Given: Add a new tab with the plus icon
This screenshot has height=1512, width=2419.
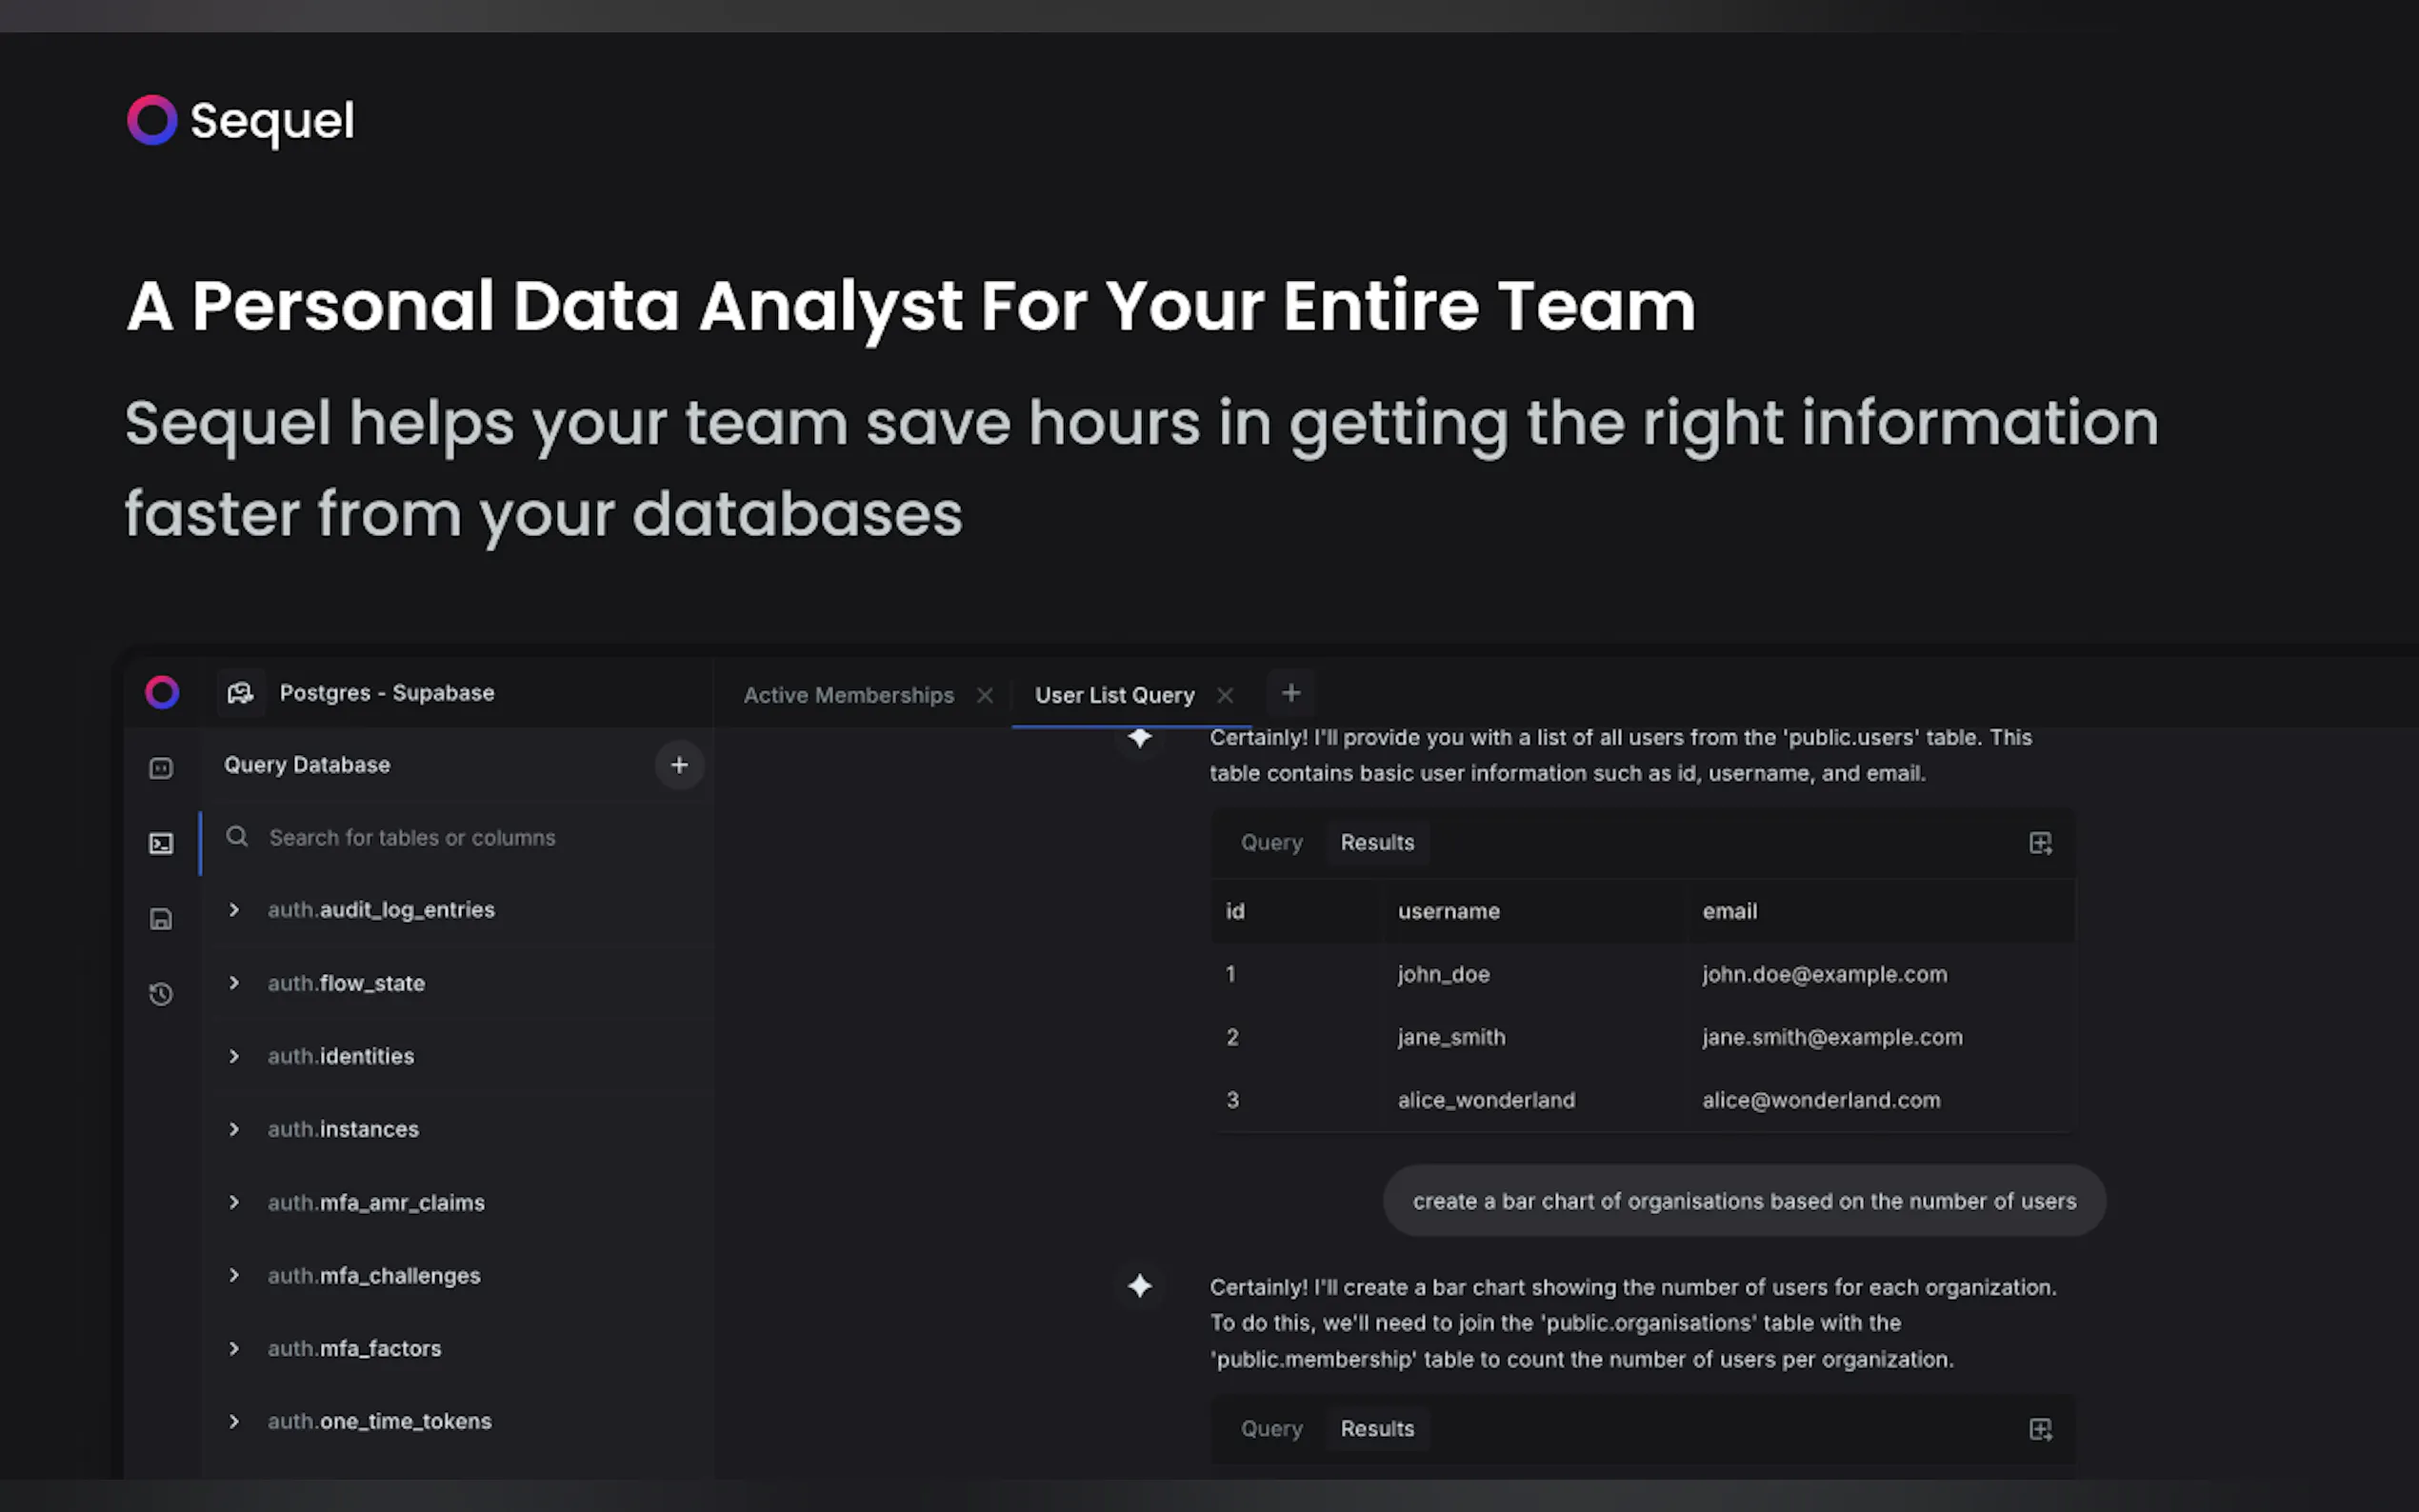Looking at the screenshot, I should coord(1291,693).
